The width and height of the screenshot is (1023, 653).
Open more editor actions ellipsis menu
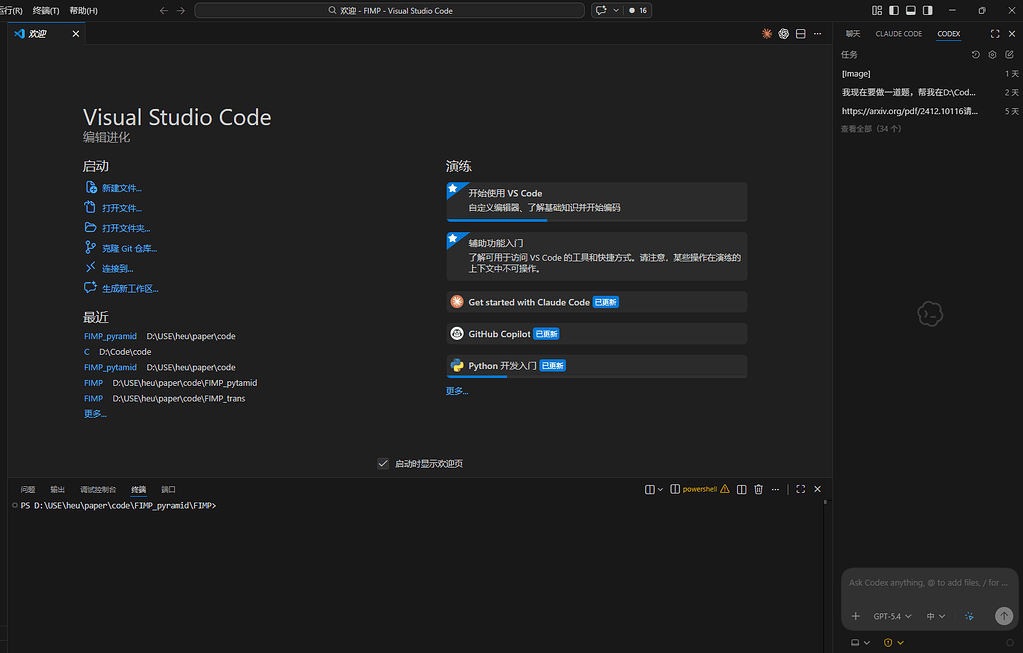point(817,34)
